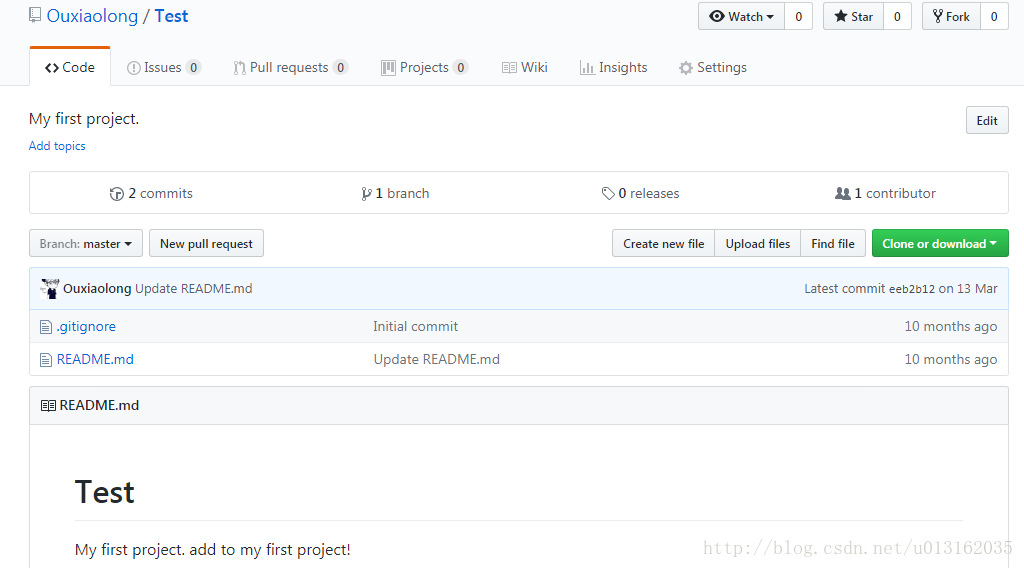Open the Initial commit message link

415,326
